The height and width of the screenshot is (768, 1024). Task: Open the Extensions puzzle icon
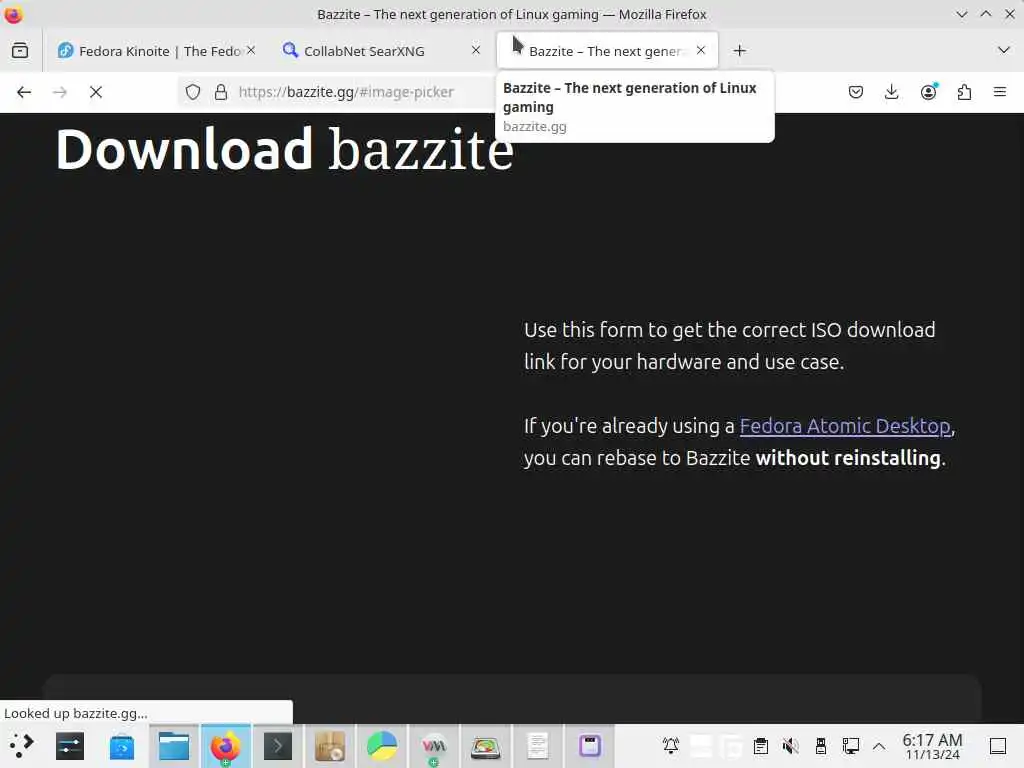964,92
